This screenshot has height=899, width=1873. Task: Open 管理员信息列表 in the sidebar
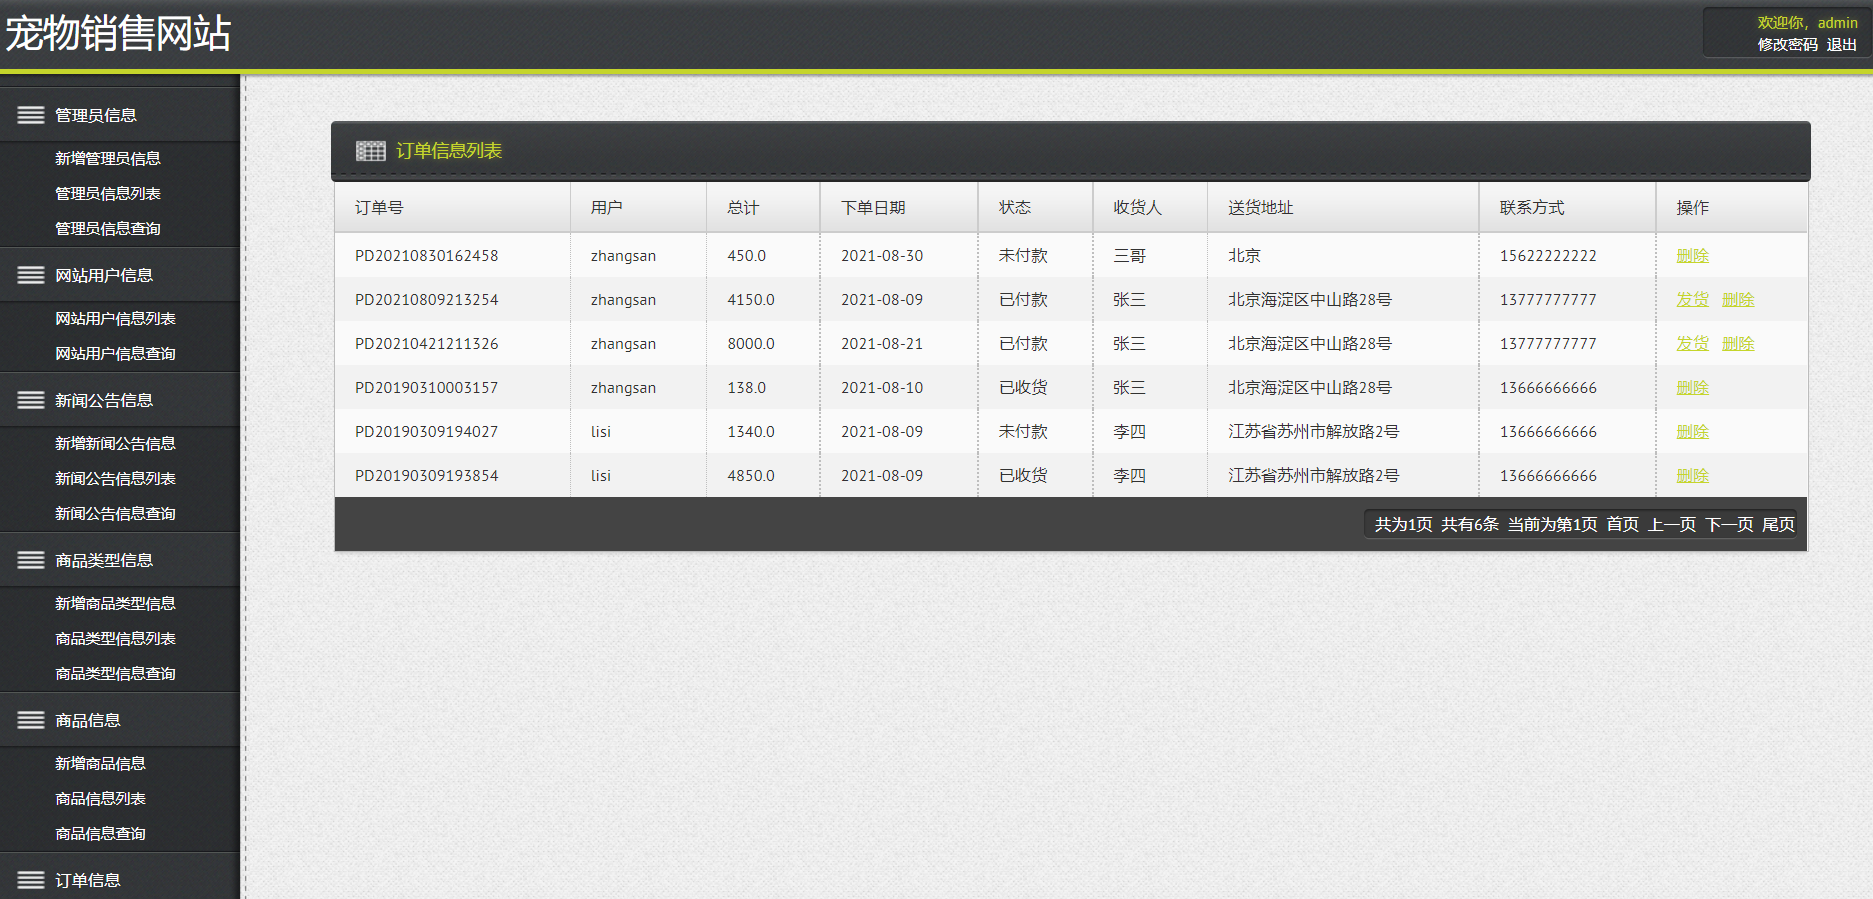pyautogui.click(x=108, y=193)
